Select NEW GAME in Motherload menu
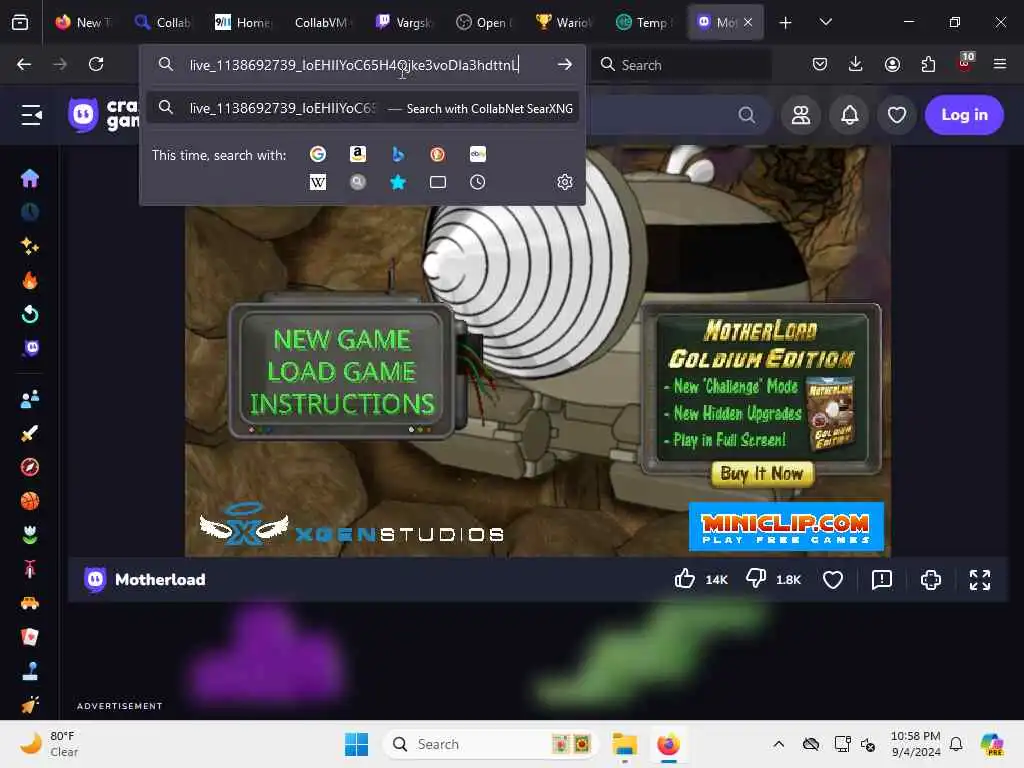This screenshot has width=1024, height=768. click(x=342, y=340)
